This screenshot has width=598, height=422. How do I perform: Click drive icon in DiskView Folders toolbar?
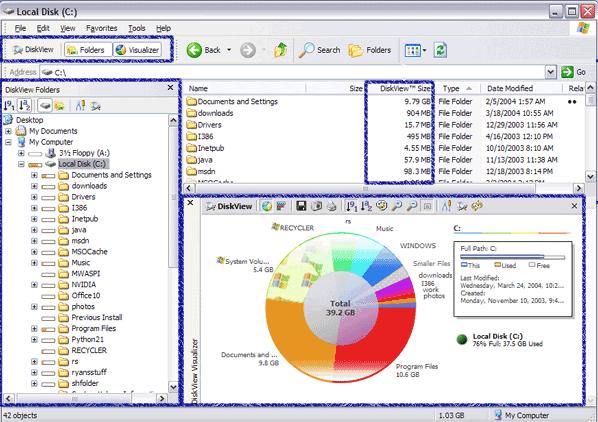click(x=45, y=106)
